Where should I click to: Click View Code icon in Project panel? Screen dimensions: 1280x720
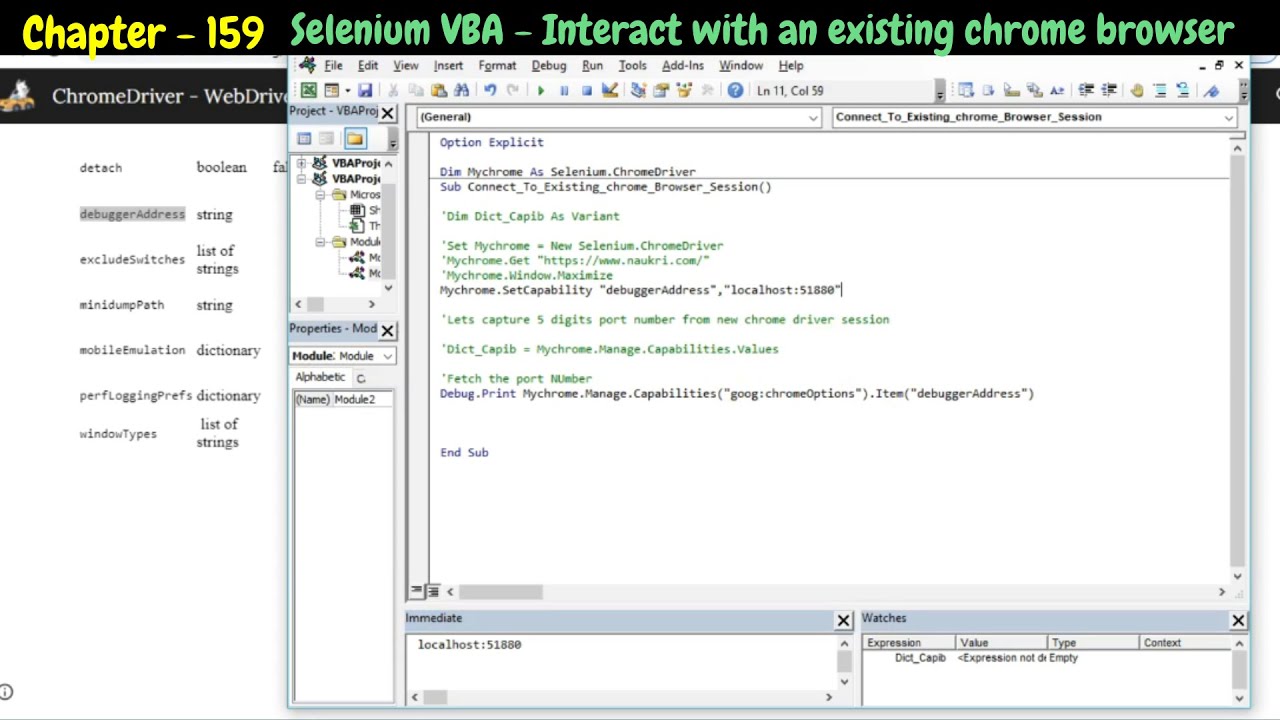304,139
